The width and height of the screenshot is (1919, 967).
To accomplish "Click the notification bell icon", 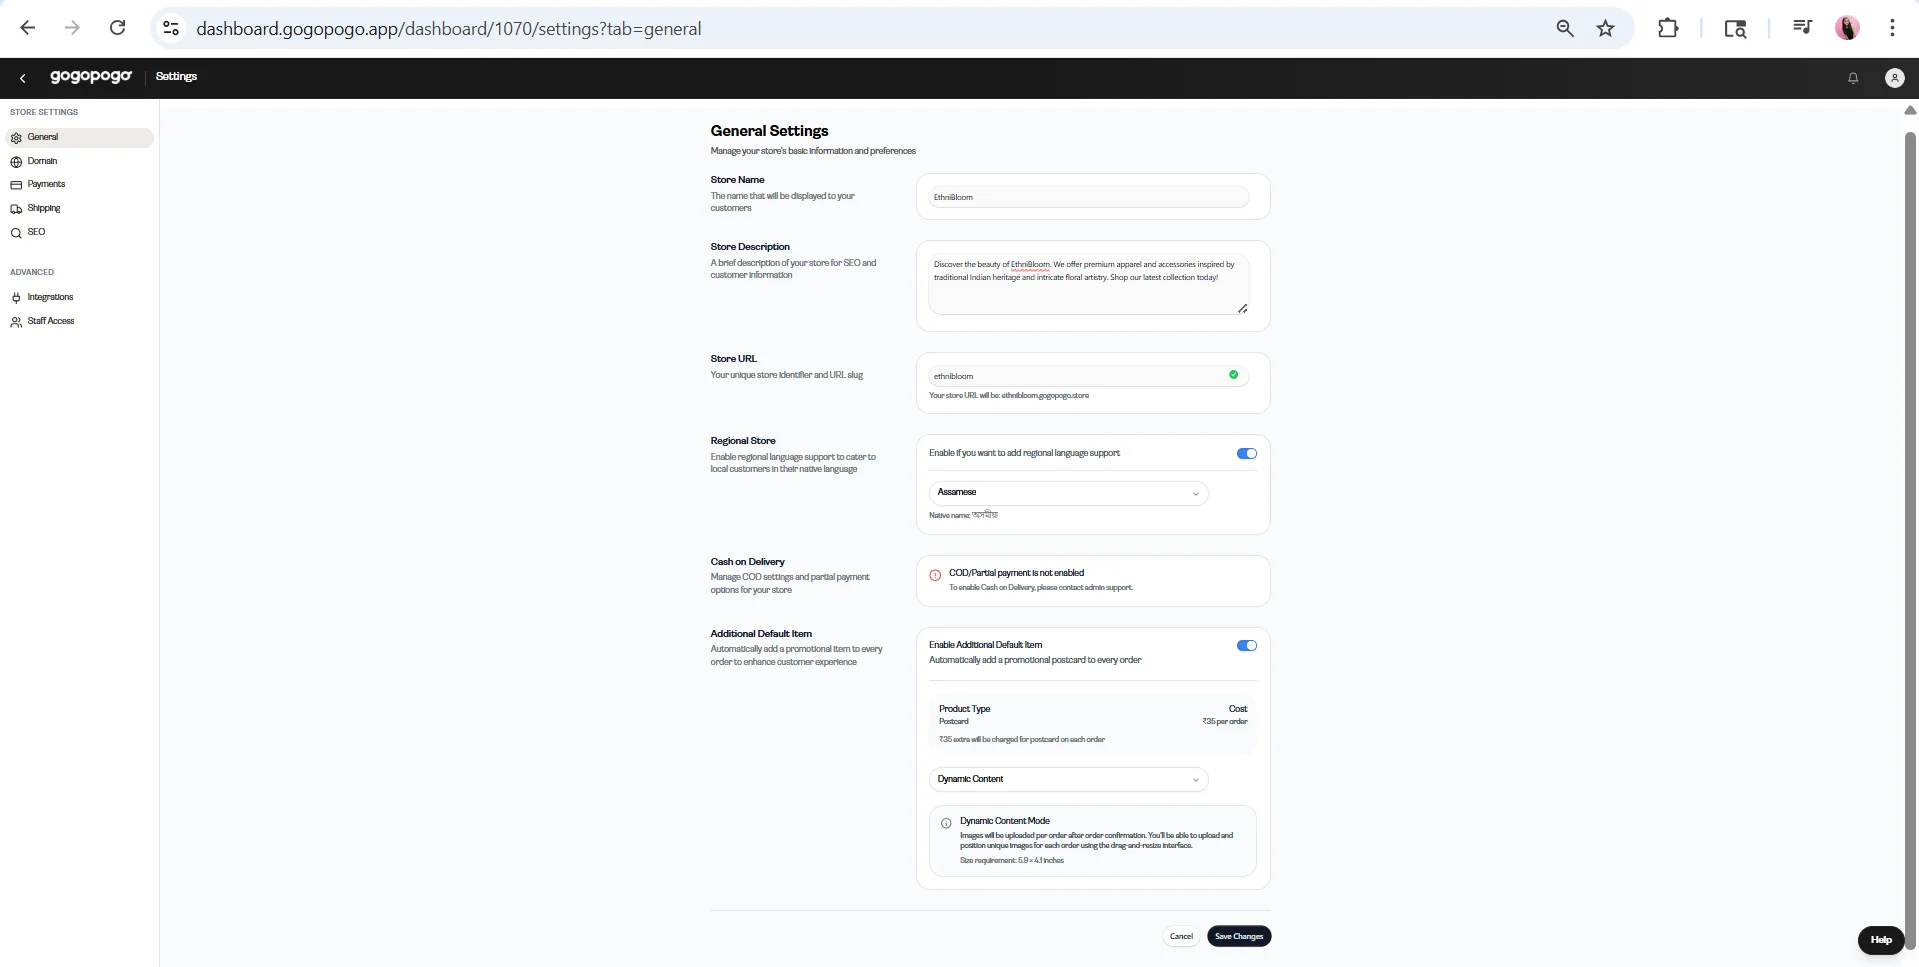I will [1853, 78].
